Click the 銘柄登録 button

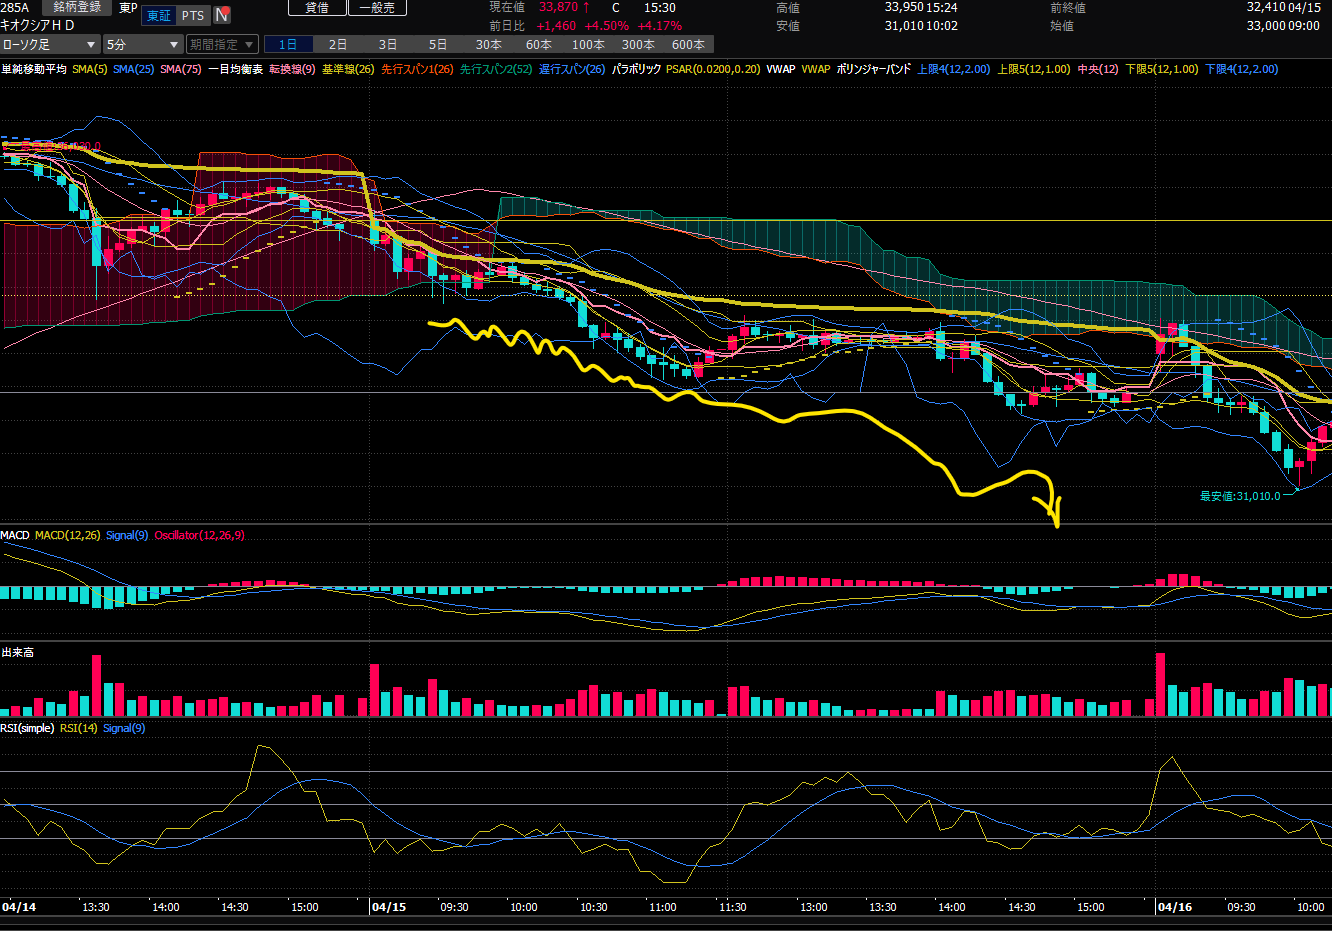(78, 7)
